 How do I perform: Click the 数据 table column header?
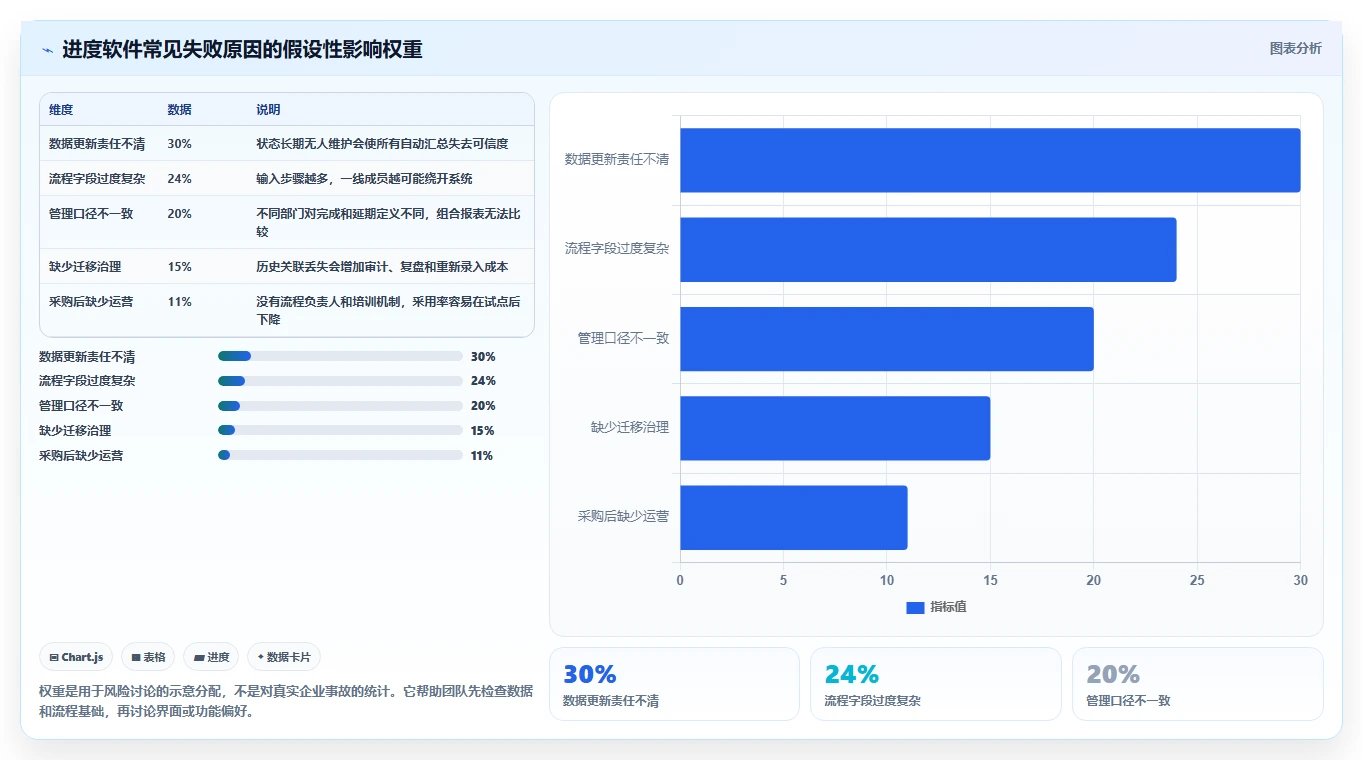[180, 110]
